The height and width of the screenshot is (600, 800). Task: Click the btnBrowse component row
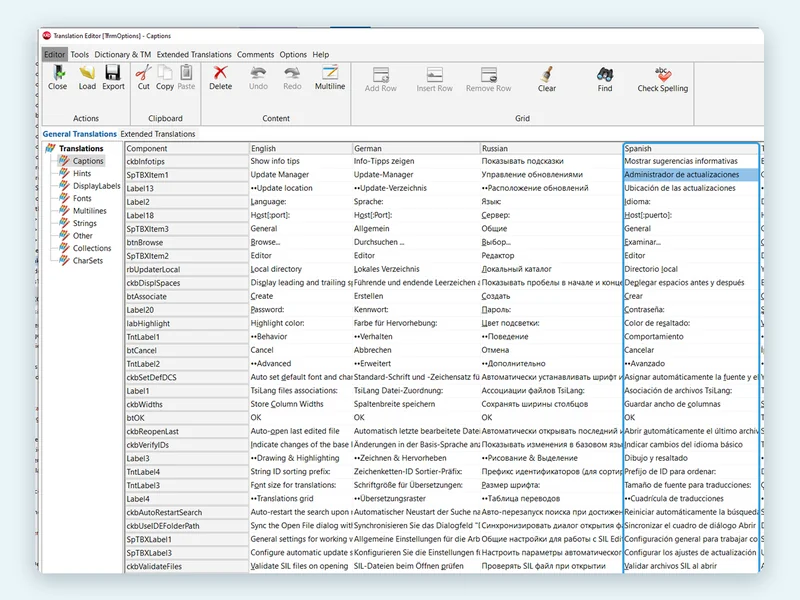(x=187, y=242)
